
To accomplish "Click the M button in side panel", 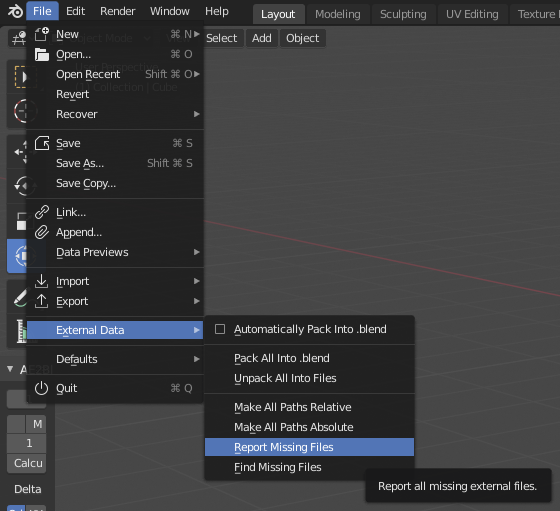I will 36,424.
